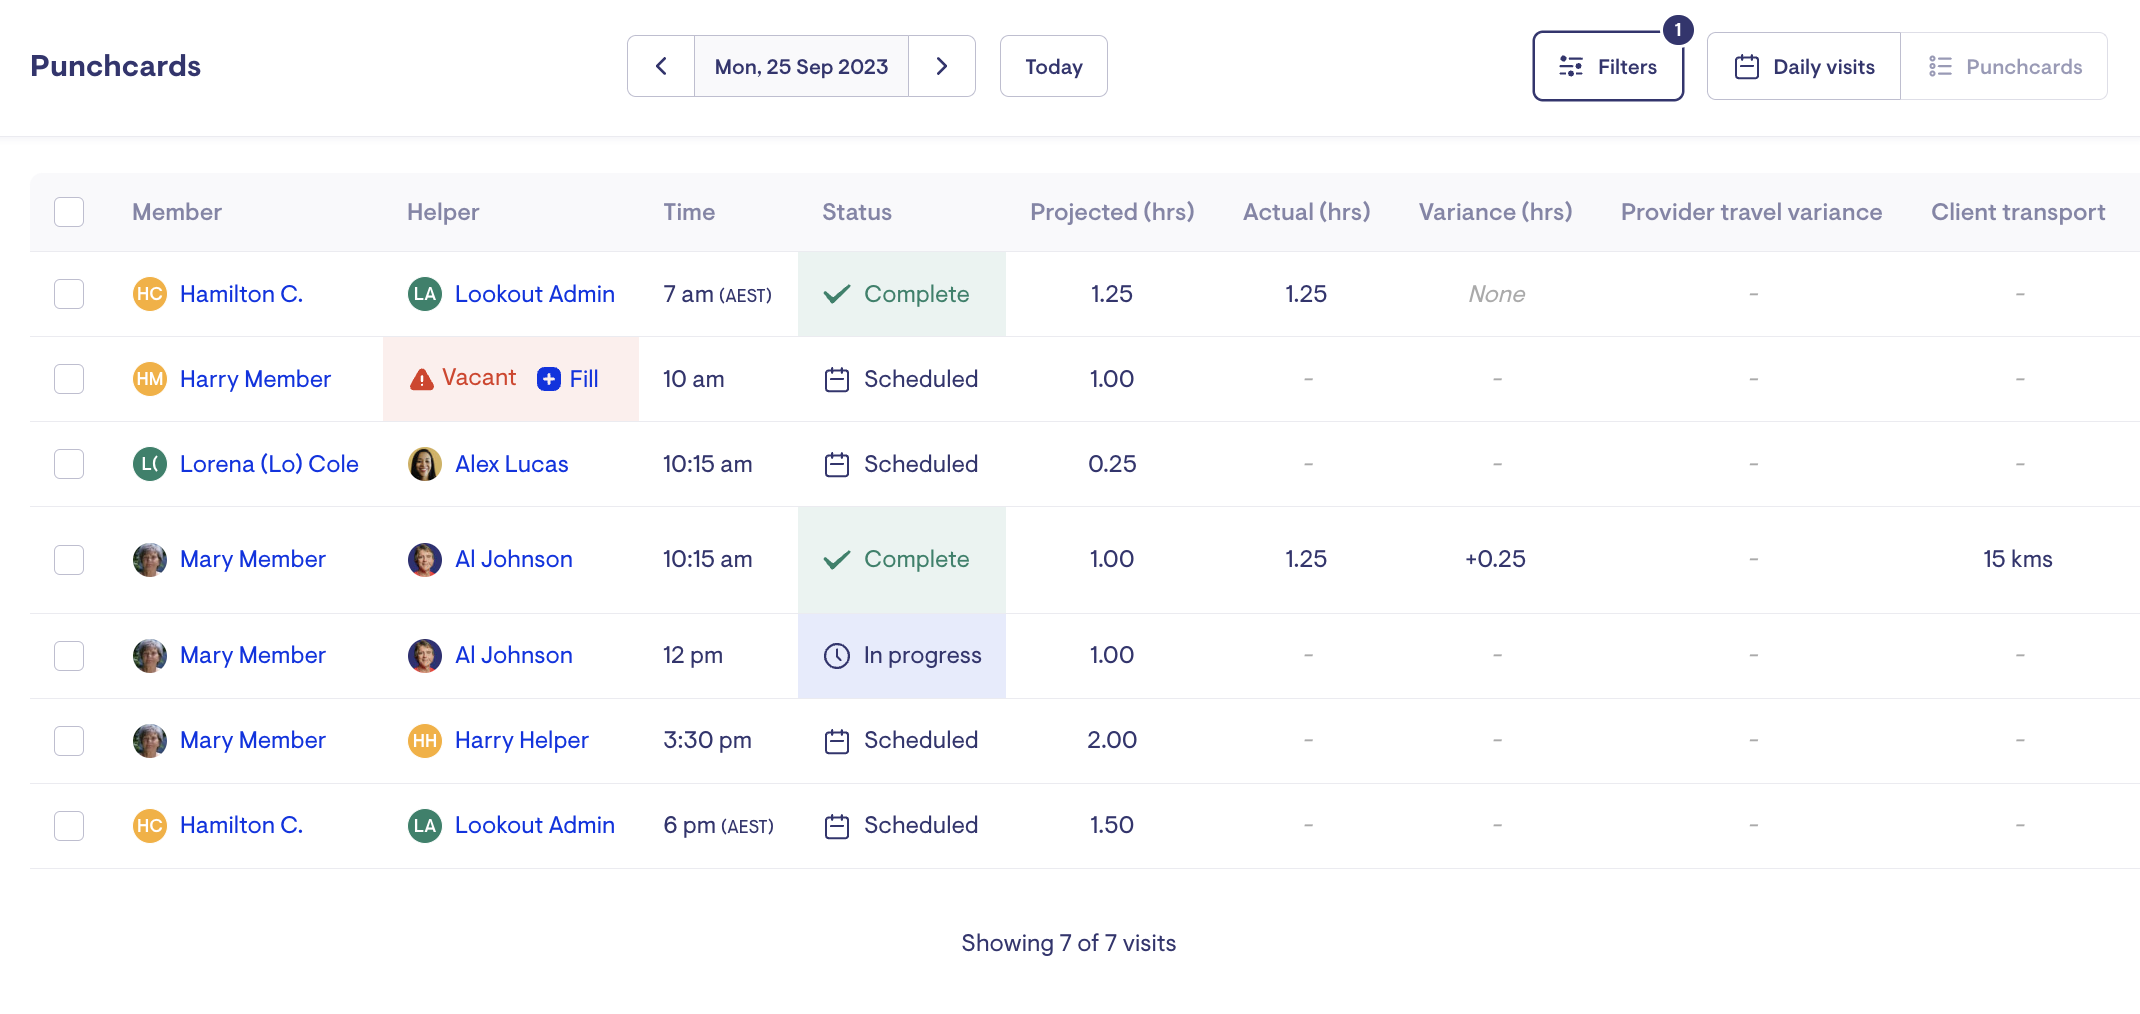Click the red Vacant warning triangle icon
This screenshot has width=2140, height=1014.
[422, 380]
